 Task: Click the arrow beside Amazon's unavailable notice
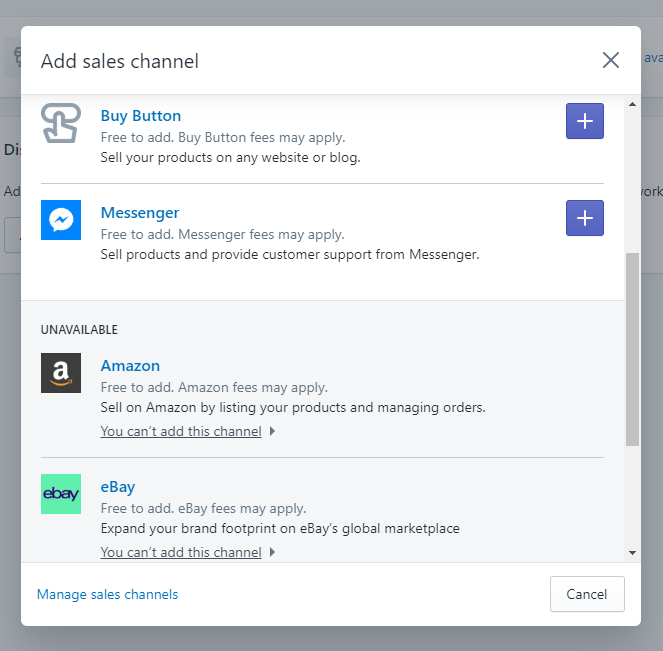[273, 432]
